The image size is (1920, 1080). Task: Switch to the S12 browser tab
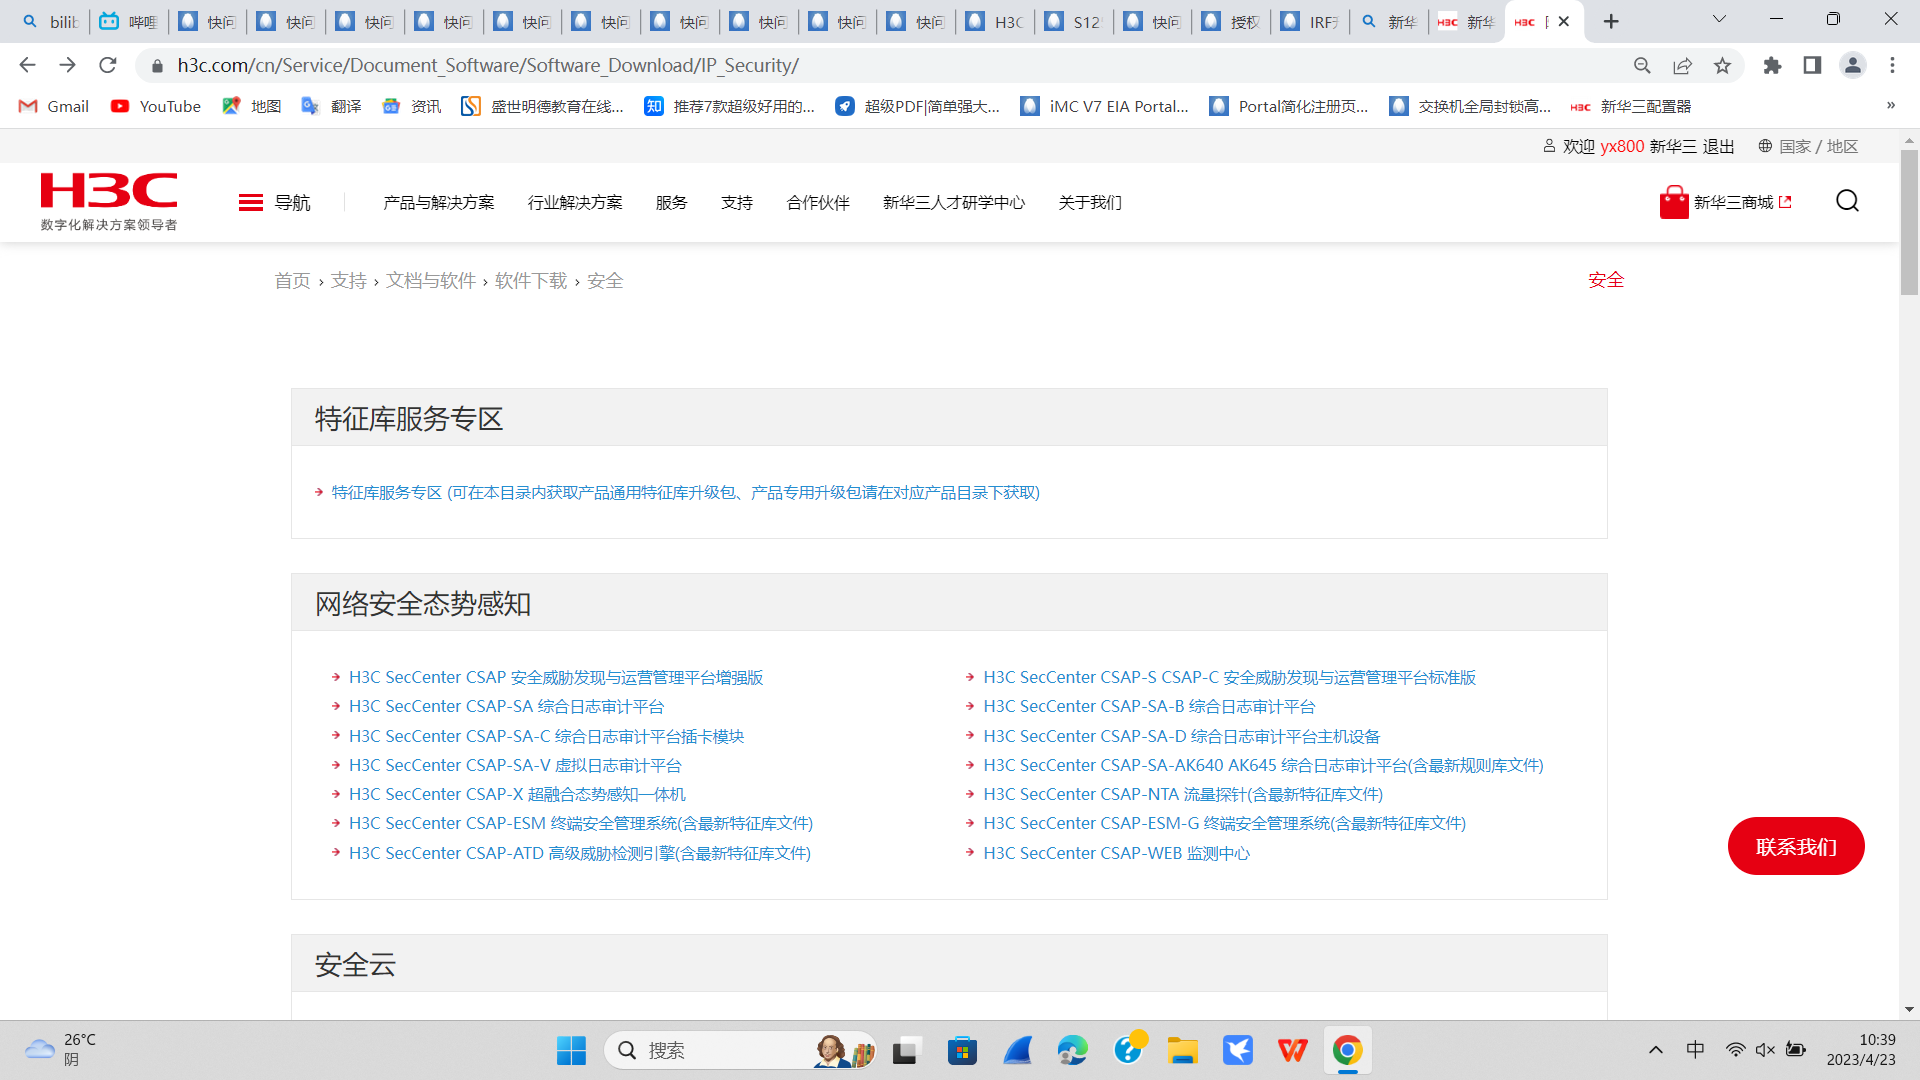(x=1074, y=22)
